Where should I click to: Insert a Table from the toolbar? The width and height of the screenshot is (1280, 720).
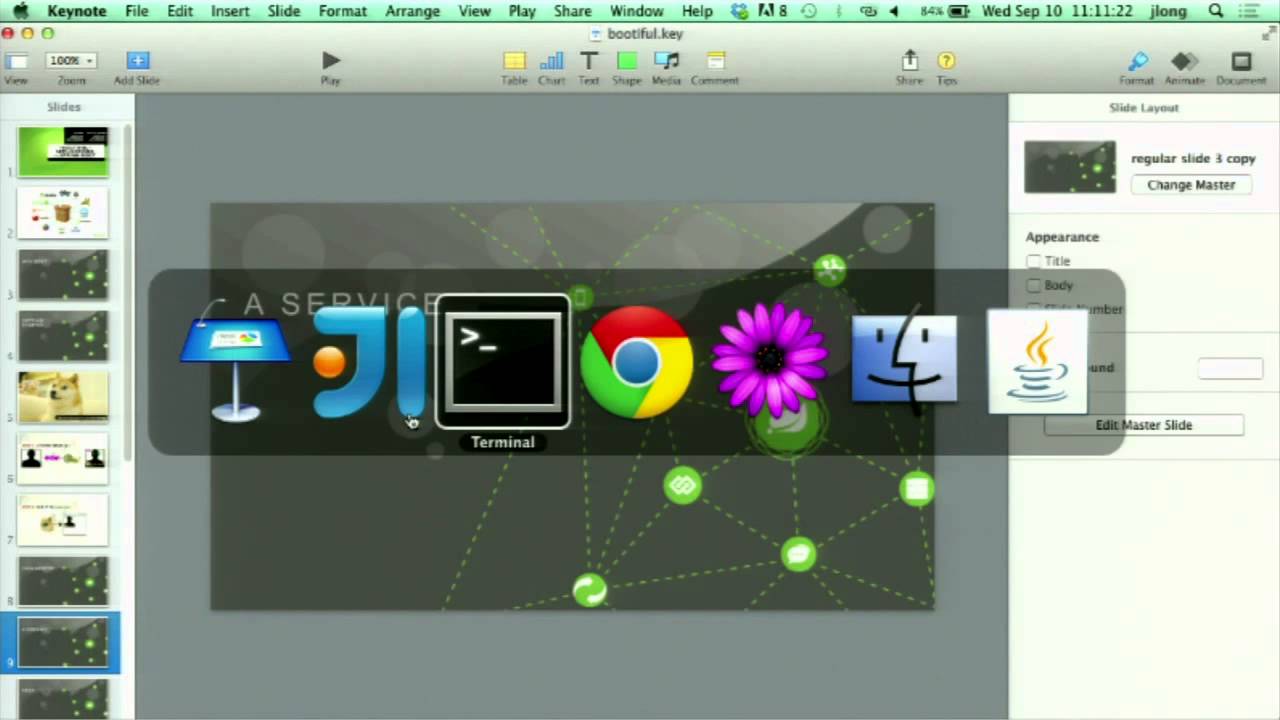click(514, 62)
